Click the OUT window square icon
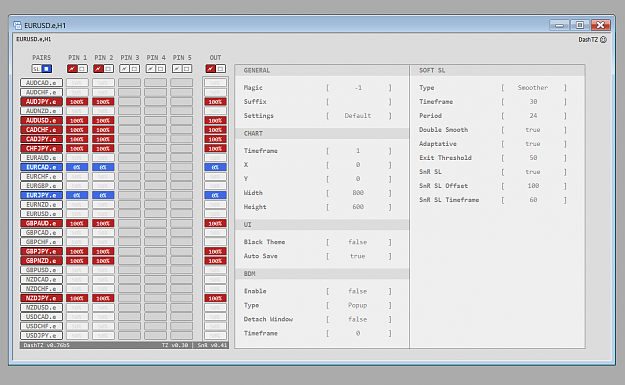This screenshot has width=625, height=385. 220,69
